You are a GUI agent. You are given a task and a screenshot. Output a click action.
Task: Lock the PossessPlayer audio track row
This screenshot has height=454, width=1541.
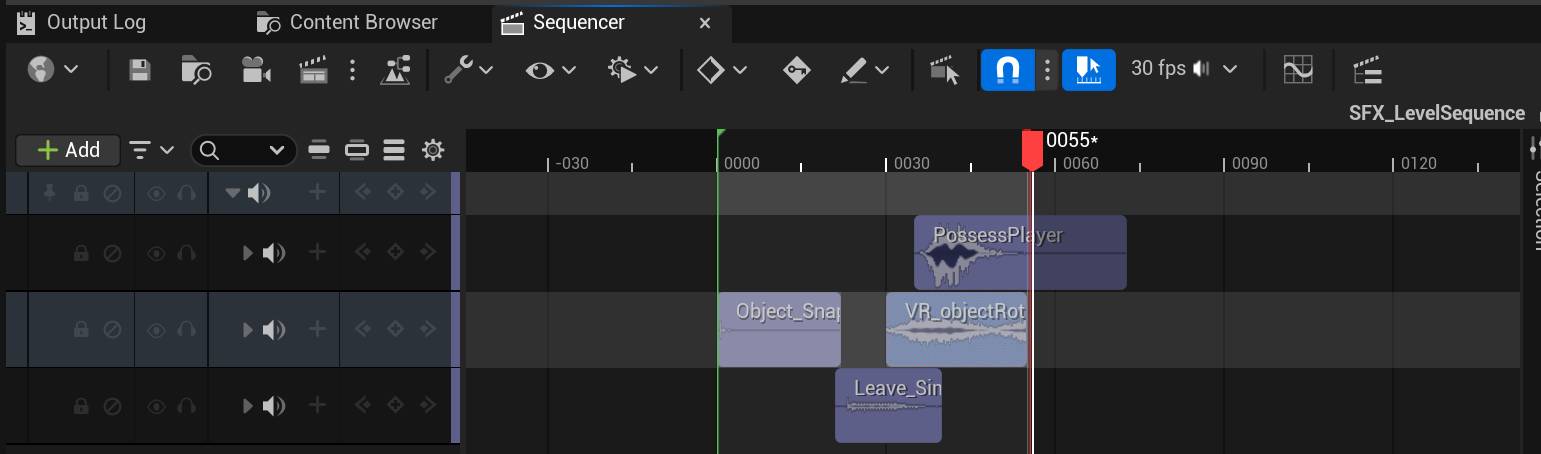81,253
